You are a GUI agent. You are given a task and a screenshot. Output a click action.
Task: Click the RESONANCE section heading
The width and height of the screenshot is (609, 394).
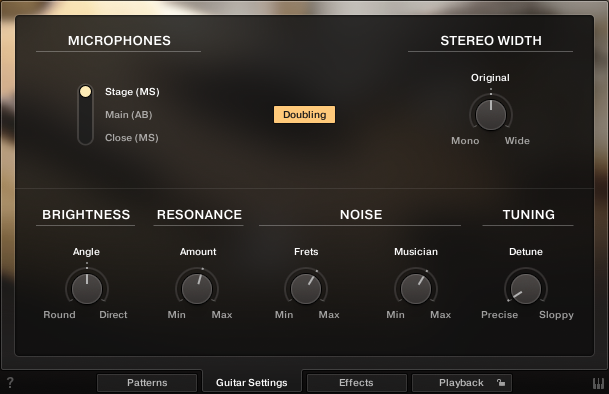(x=199, y=215)
